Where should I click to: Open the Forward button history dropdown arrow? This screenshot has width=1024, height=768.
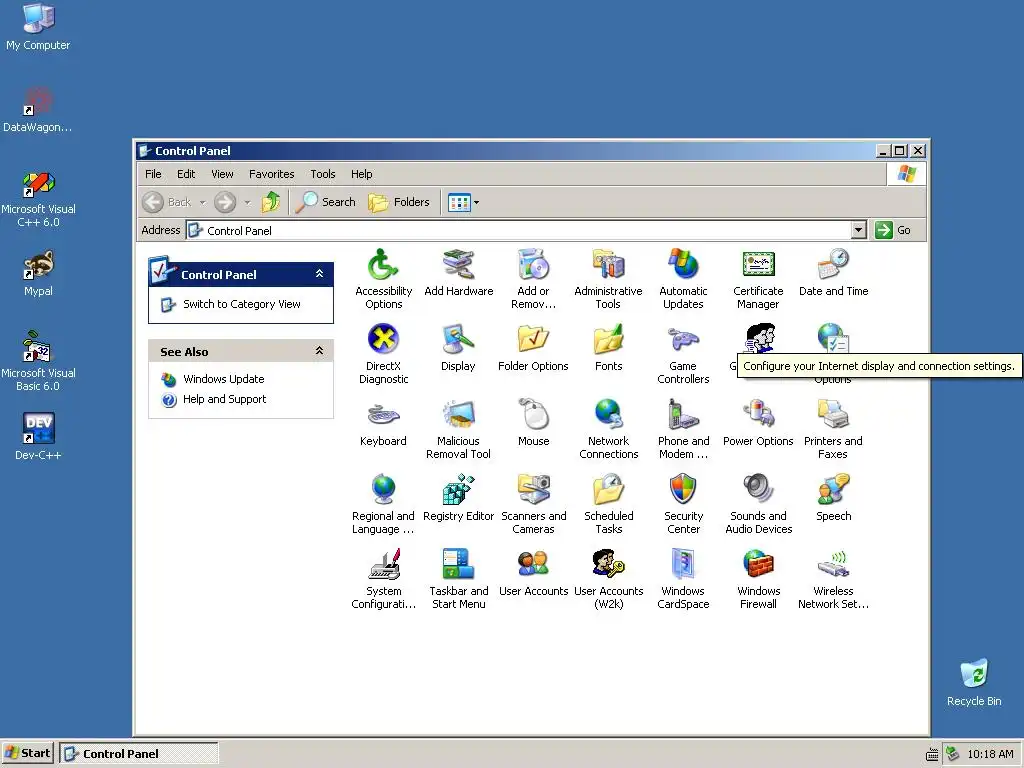tap(247, 202)
